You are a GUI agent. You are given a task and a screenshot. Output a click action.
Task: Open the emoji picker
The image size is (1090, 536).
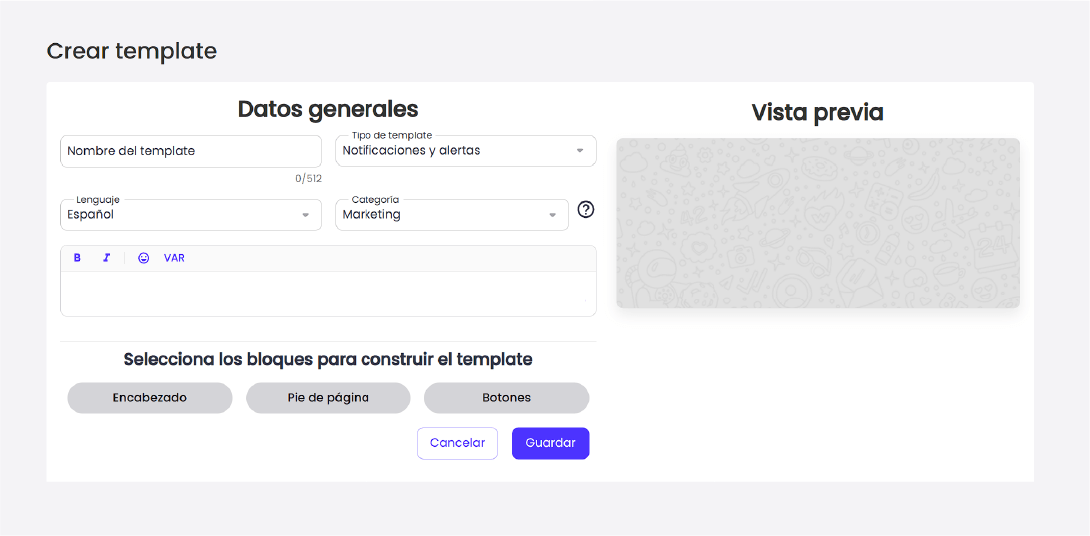[144, 258]
